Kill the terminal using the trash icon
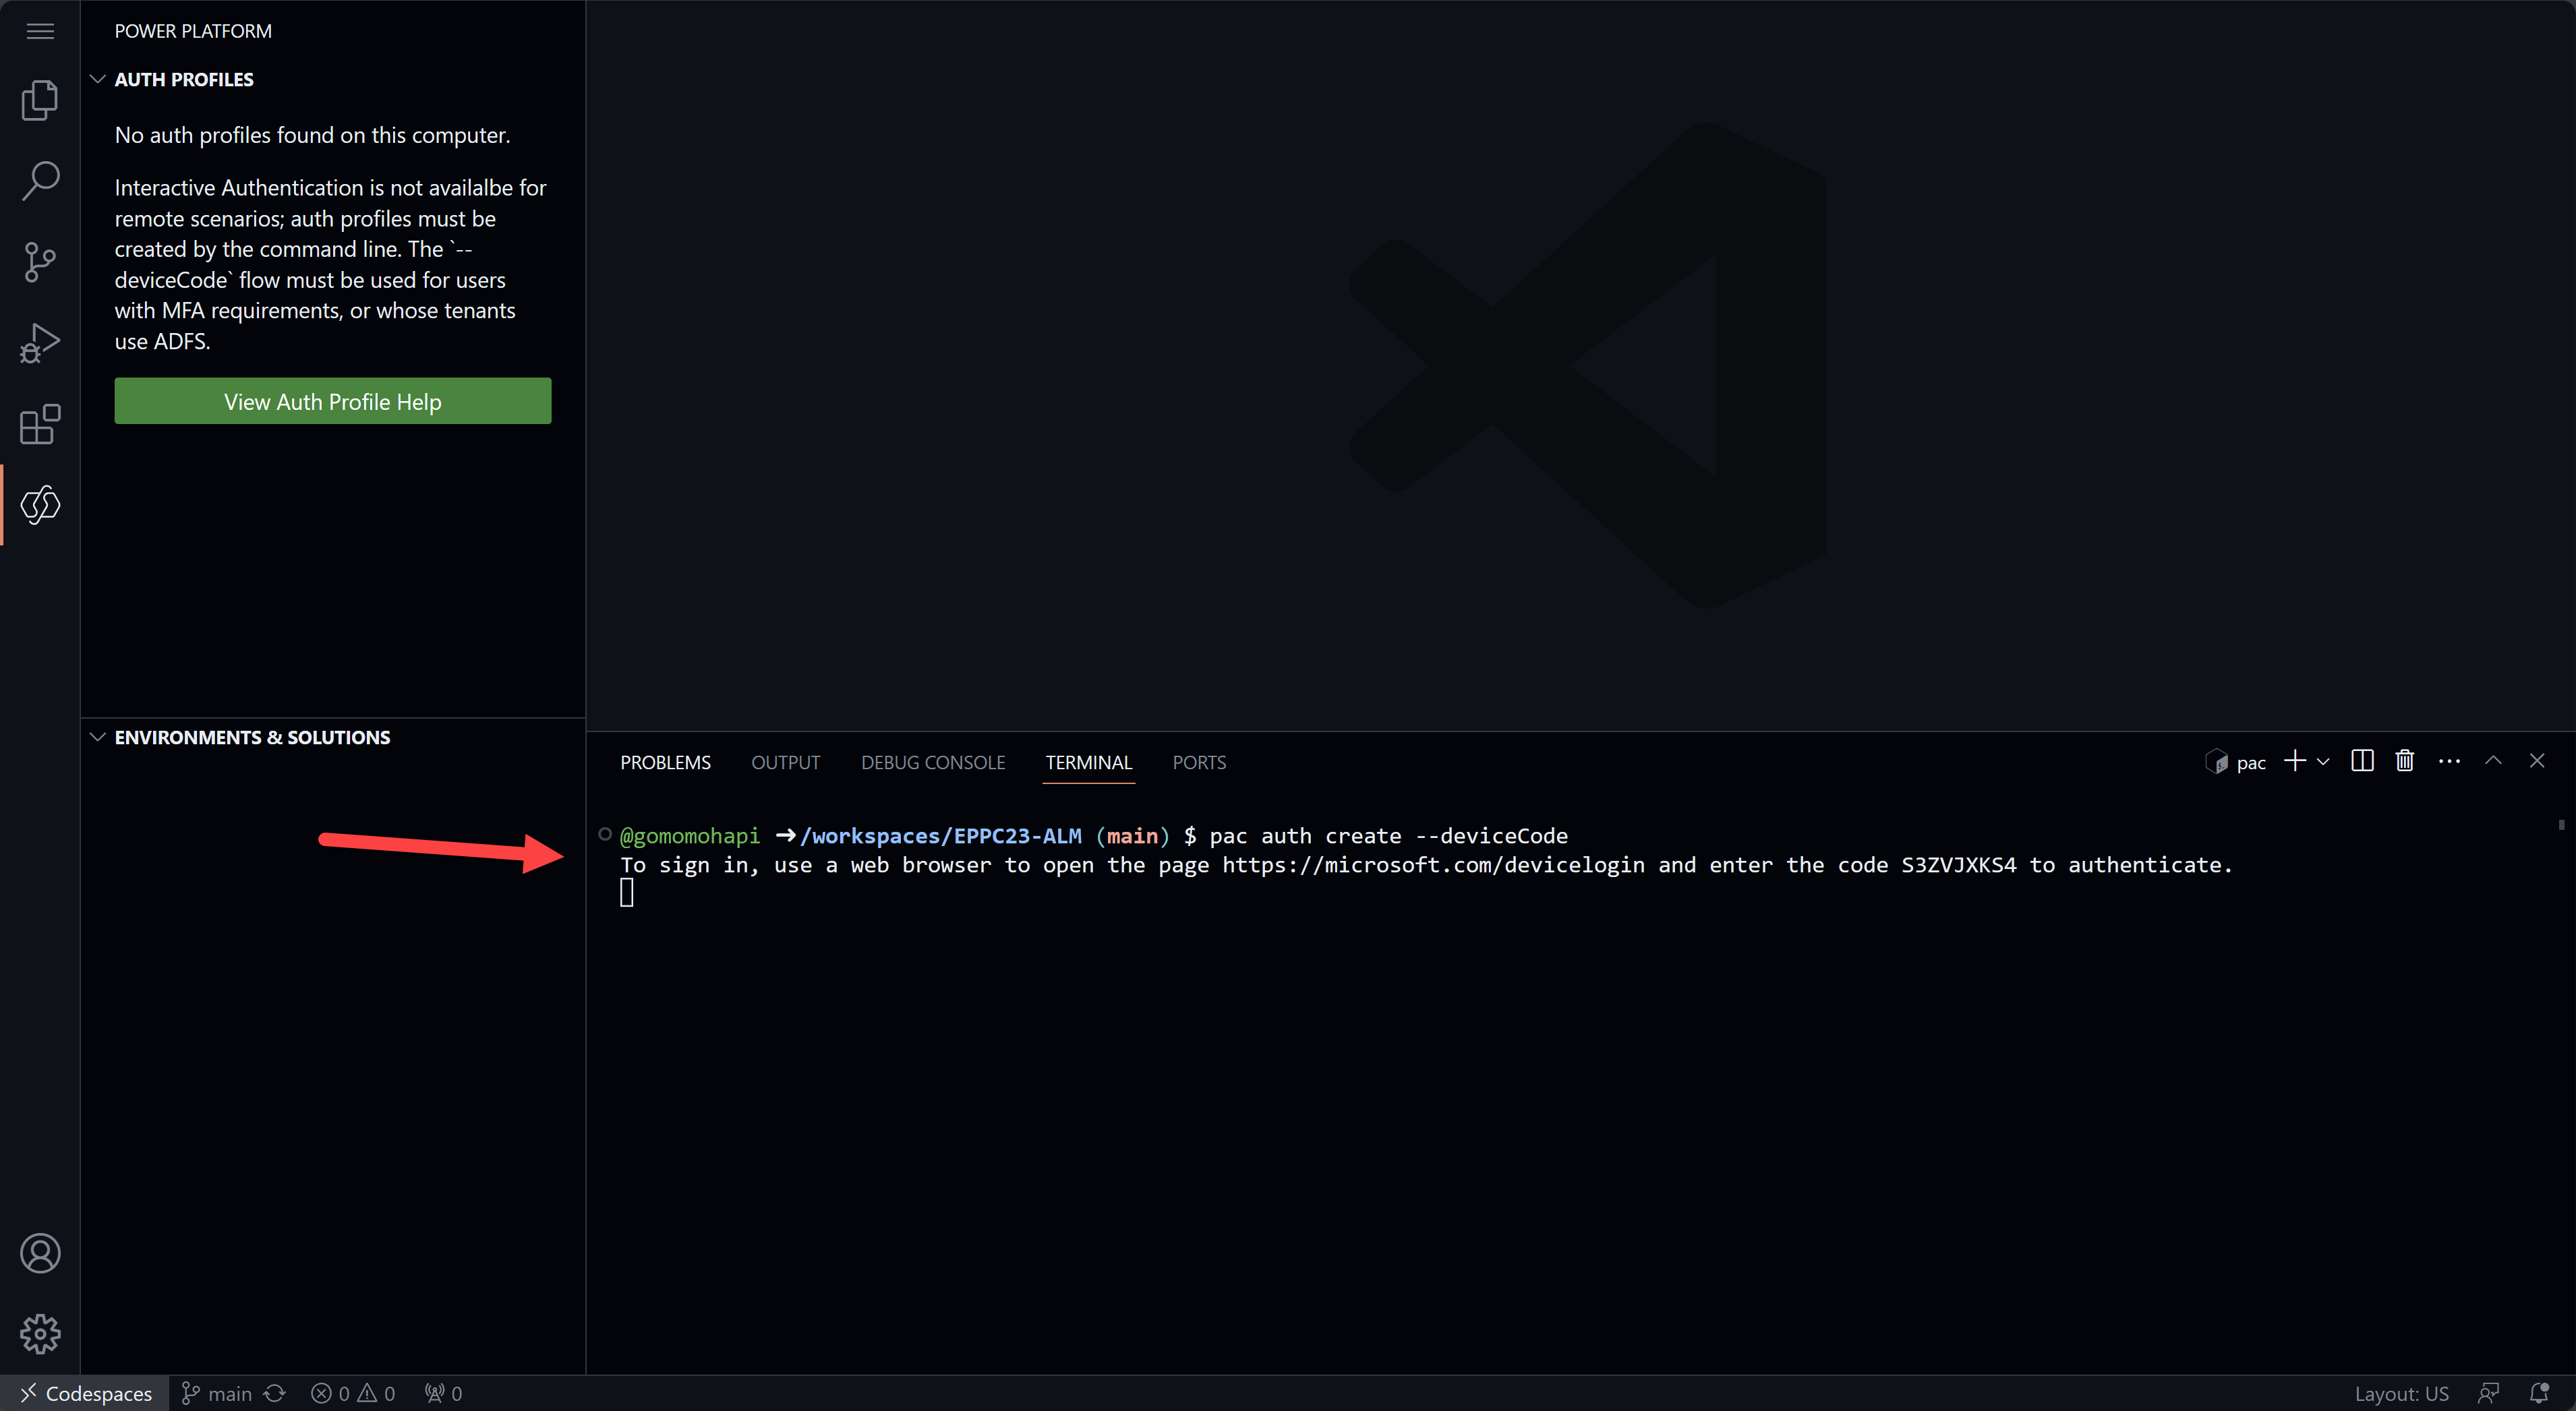 pos(2404,761)
